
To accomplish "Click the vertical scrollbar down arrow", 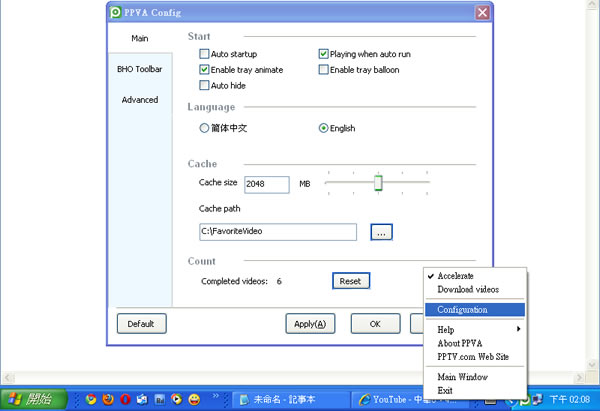I will (592, 364).
